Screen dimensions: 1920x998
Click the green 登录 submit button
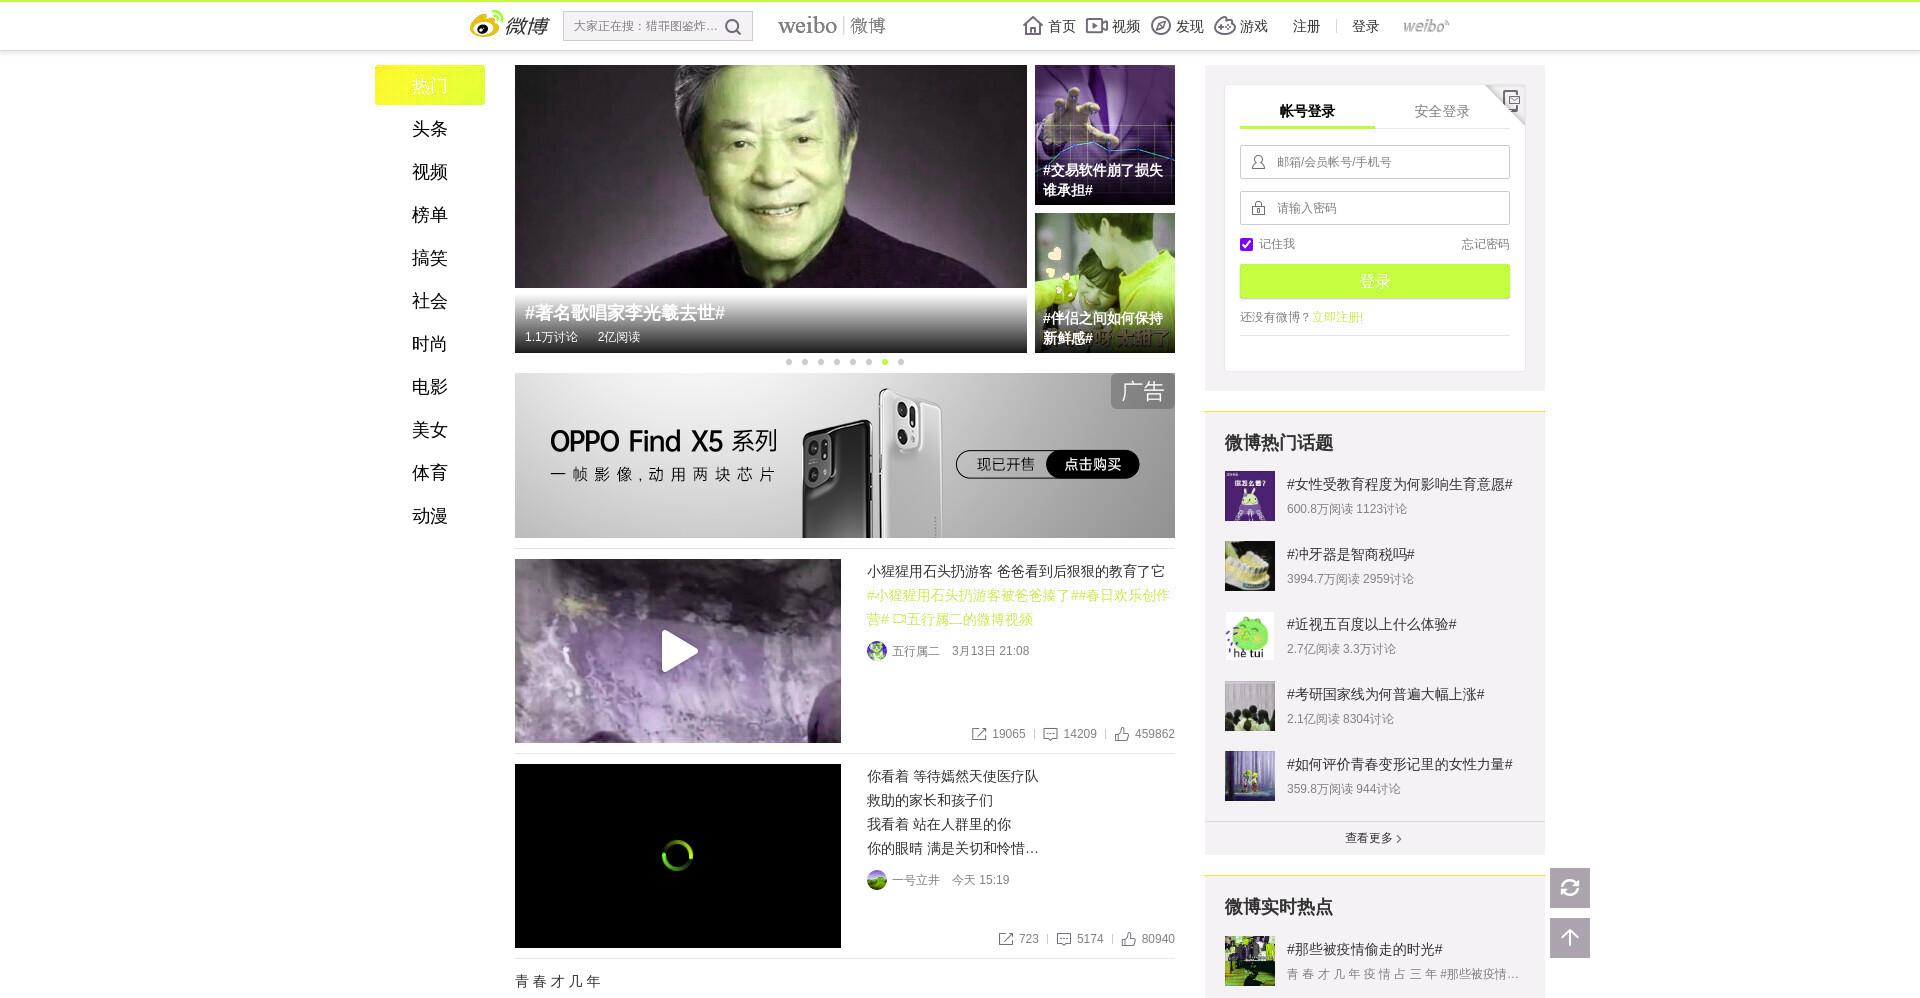tap(1375, 282)
